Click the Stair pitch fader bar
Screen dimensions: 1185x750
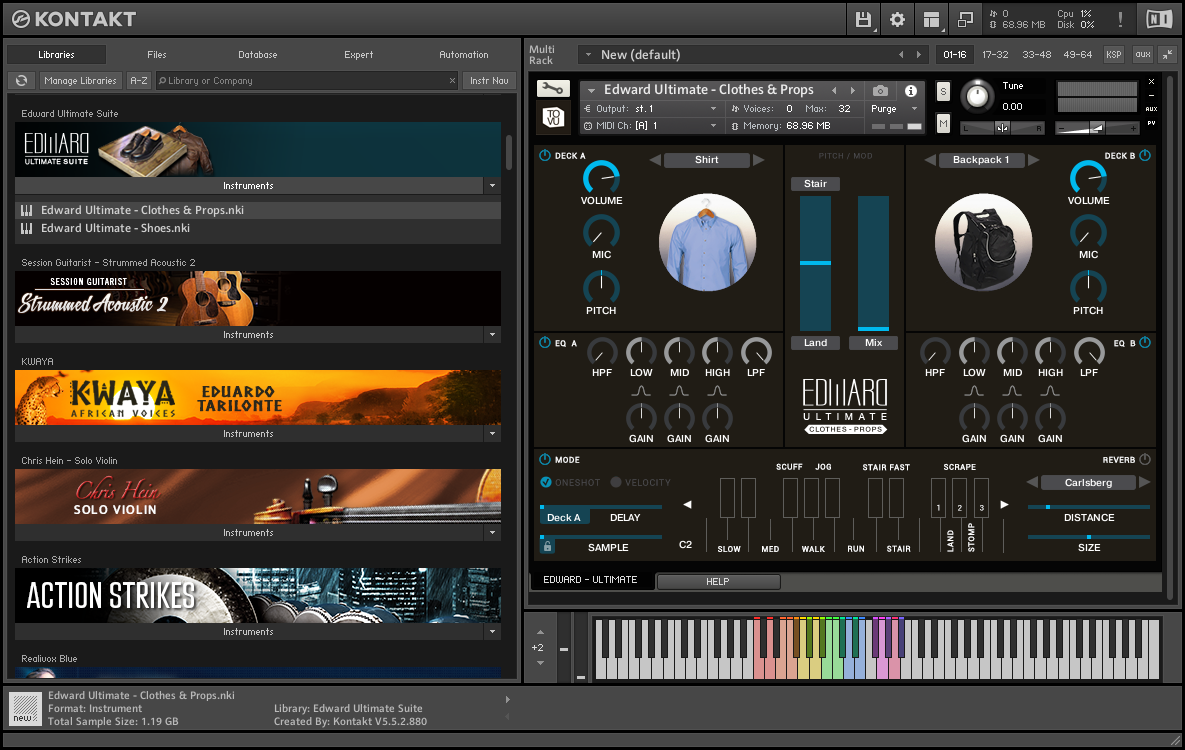coord(815,263)
